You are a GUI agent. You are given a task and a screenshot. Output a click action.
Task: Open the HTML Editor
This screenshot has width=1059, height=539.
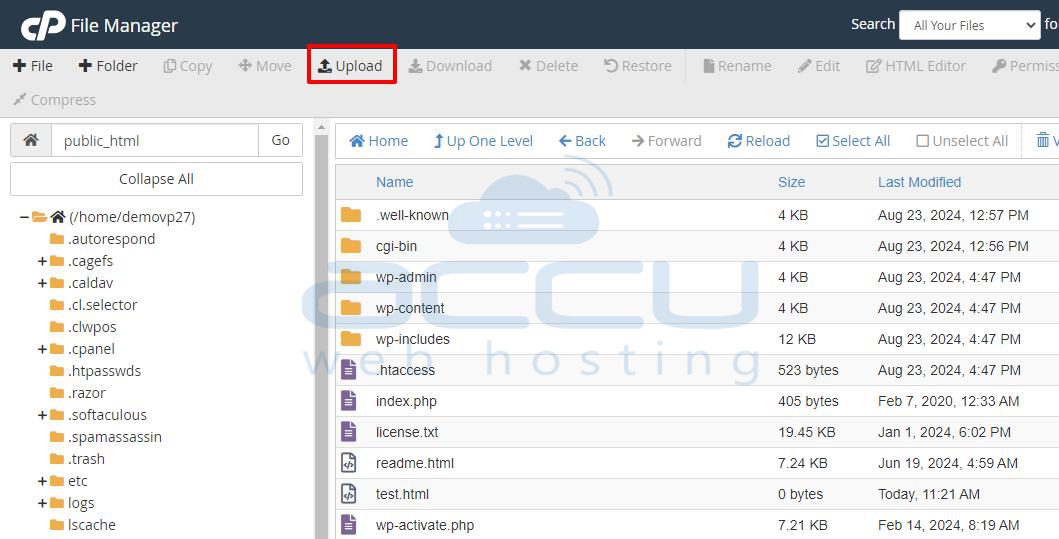click(916, 66)
